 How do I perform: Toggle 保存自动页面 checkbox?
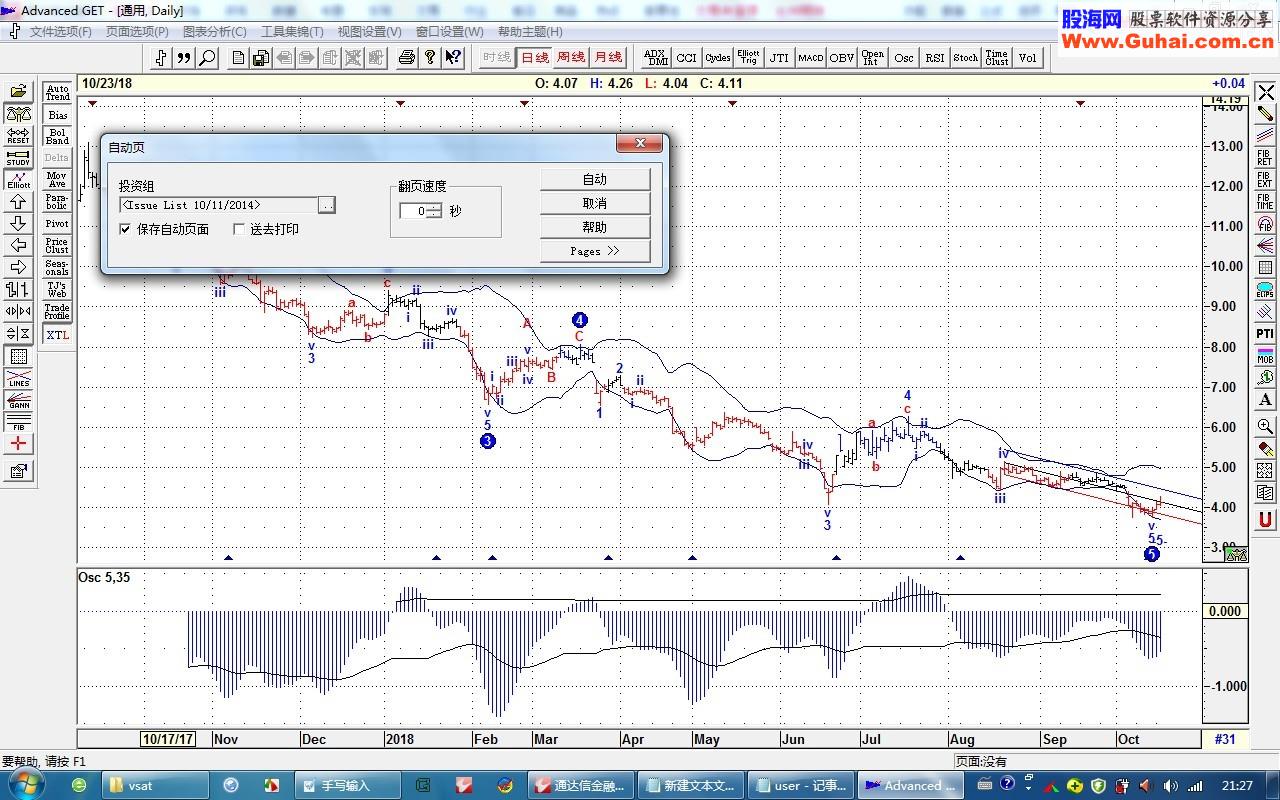(125, 229)
